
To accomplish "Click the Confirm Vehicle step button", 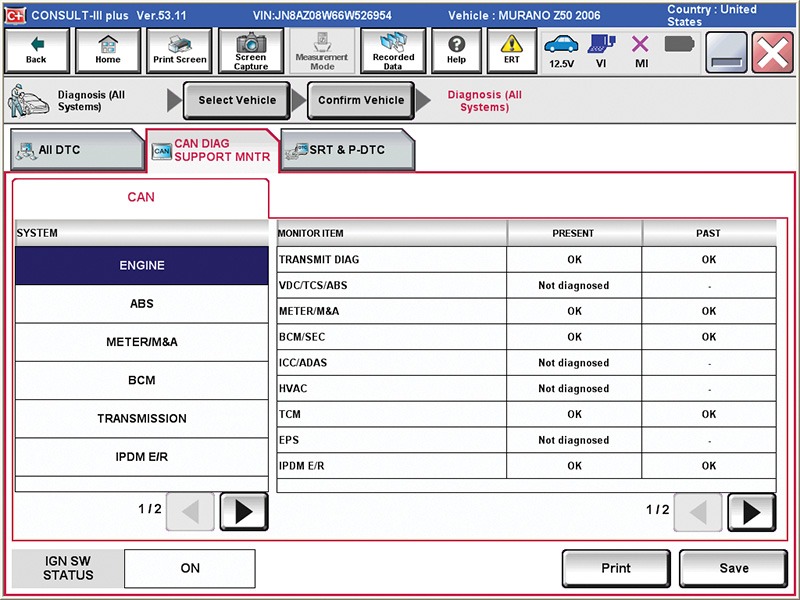I will pyautogui.click(x=361, y=101).
